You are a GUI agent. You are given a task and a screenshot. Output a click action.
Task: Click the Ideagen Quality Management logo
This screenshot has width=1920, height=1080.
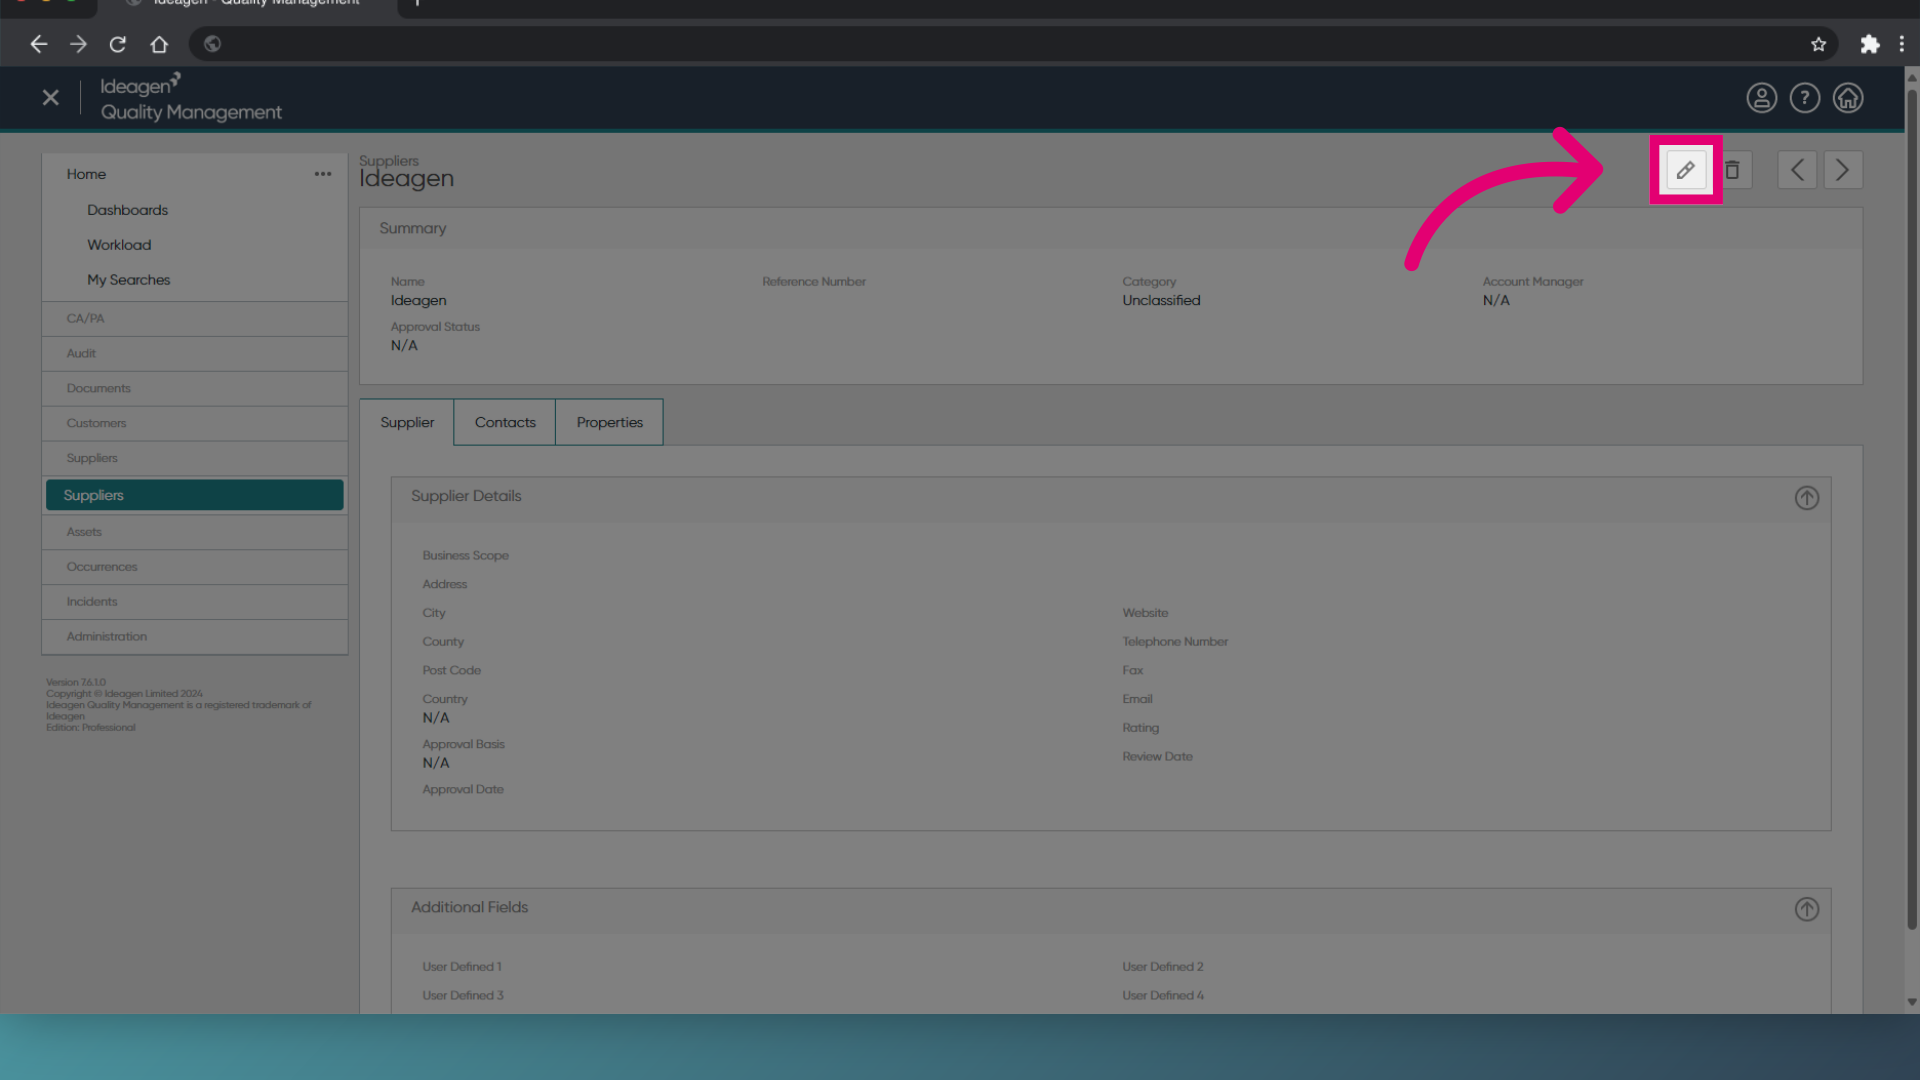point(191,98)
